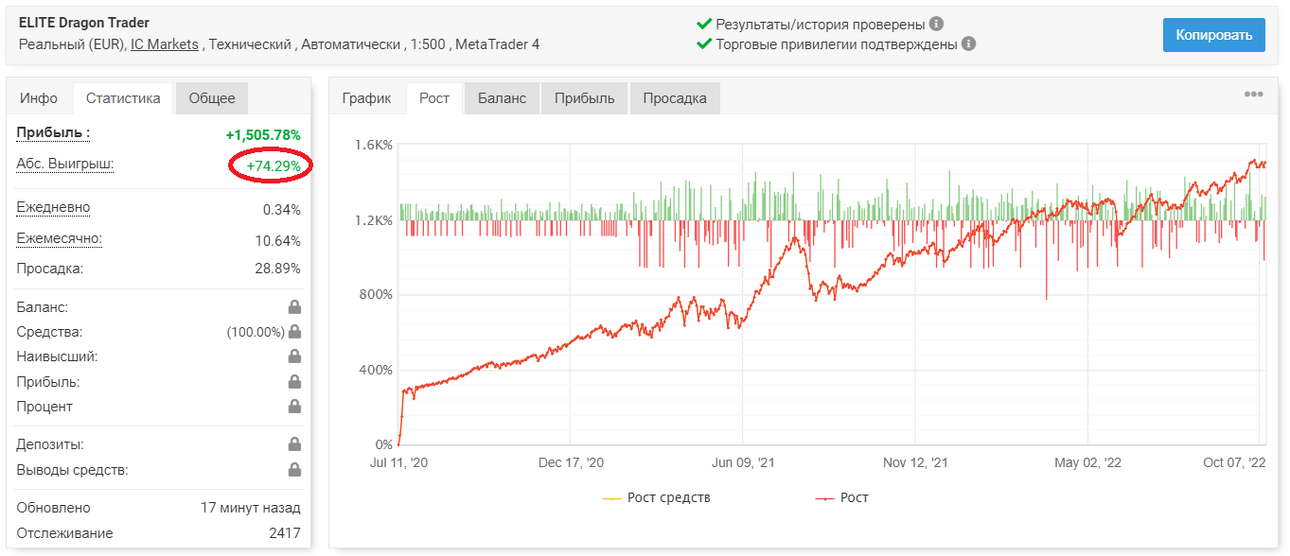Click the lock icon in Баланс row
1290x556 pixels.
point(295,308)
